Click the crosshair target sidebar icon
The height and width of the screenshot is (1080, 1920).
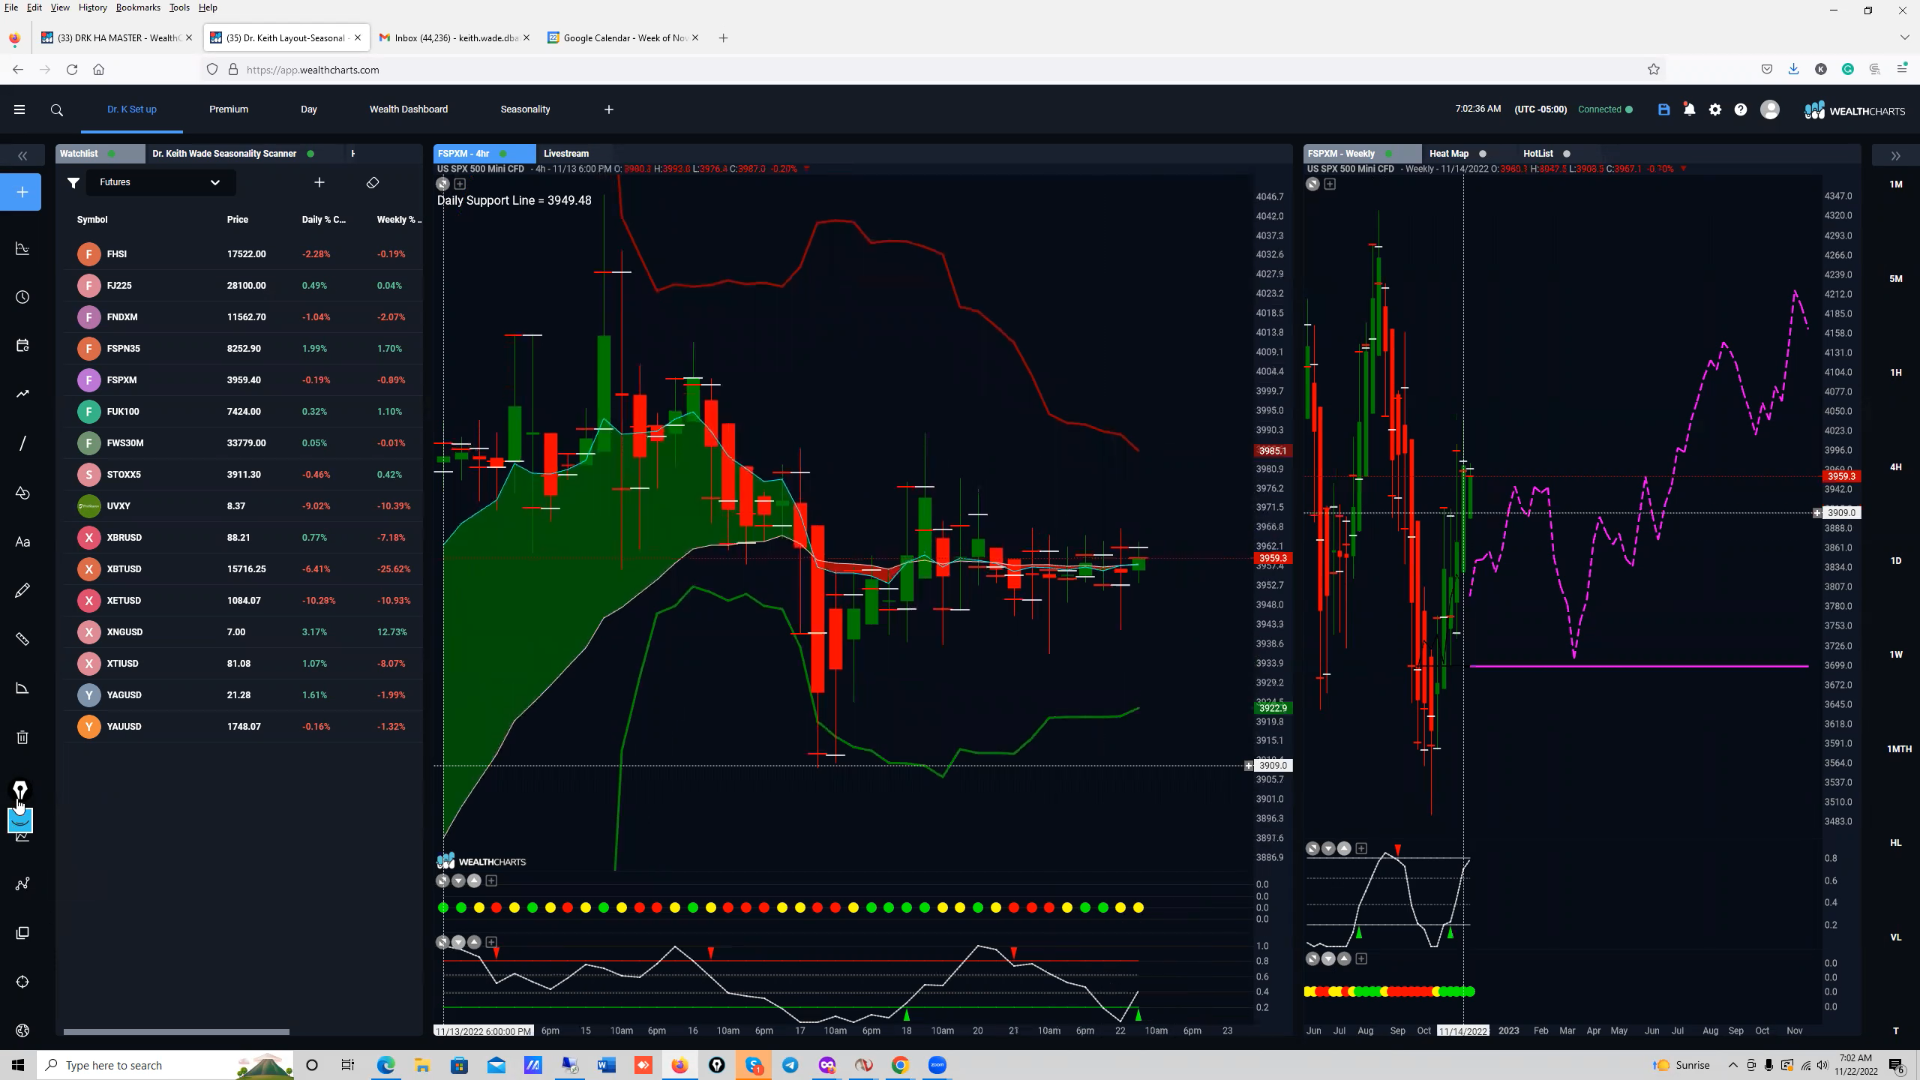22,982
